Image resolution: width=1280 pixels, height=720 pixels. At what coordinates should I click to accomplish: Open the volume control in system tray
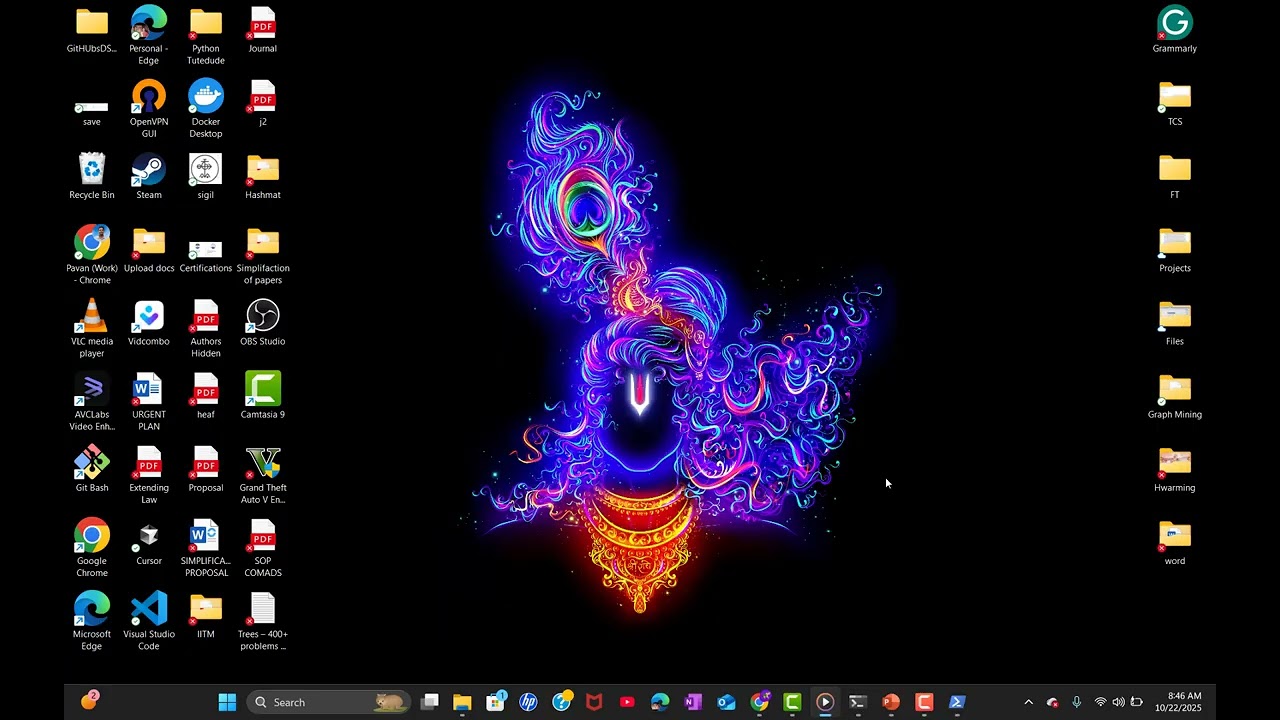click(x=1118, y=702)
